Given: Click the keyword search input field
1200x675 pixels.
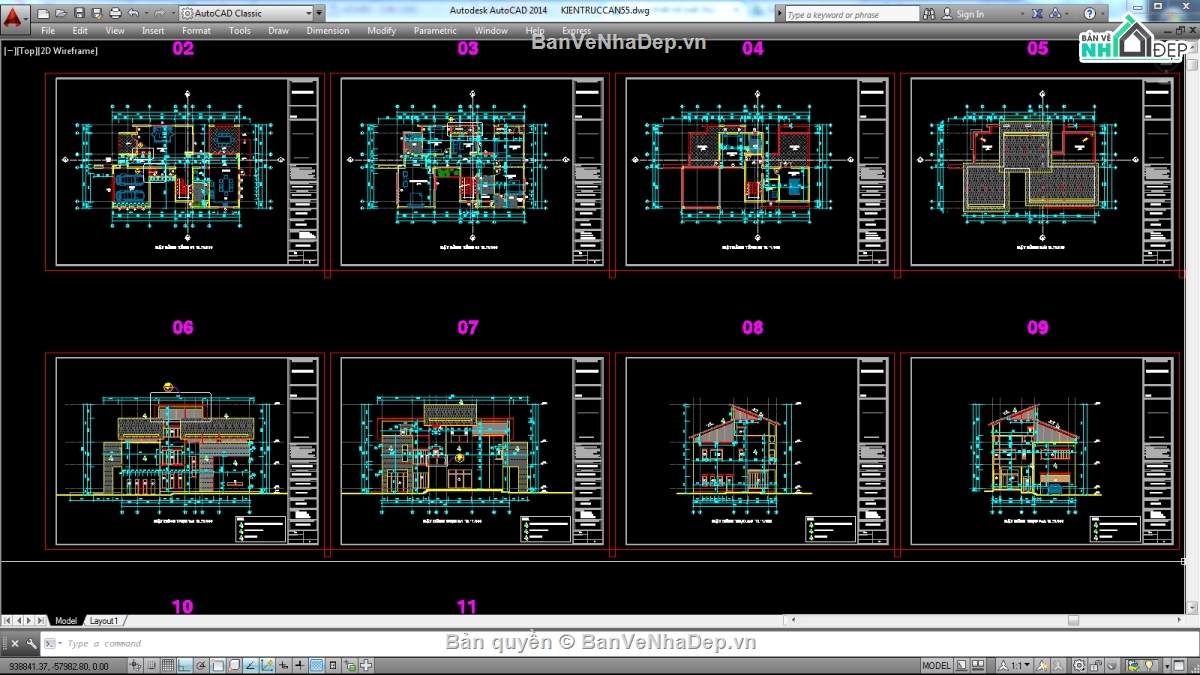Looking at the screenshot, I should [x=850, y=14].
